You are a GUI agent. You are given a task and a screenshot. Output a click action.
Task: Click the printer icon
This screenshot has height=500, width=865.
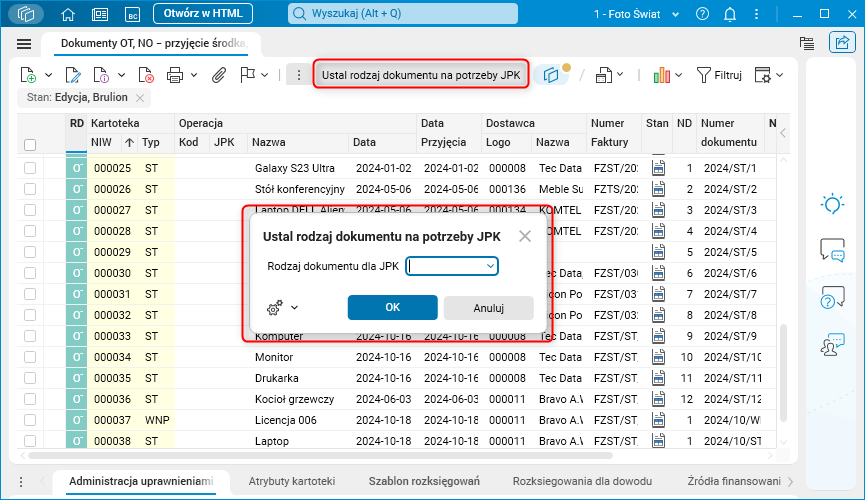(175, 75)
